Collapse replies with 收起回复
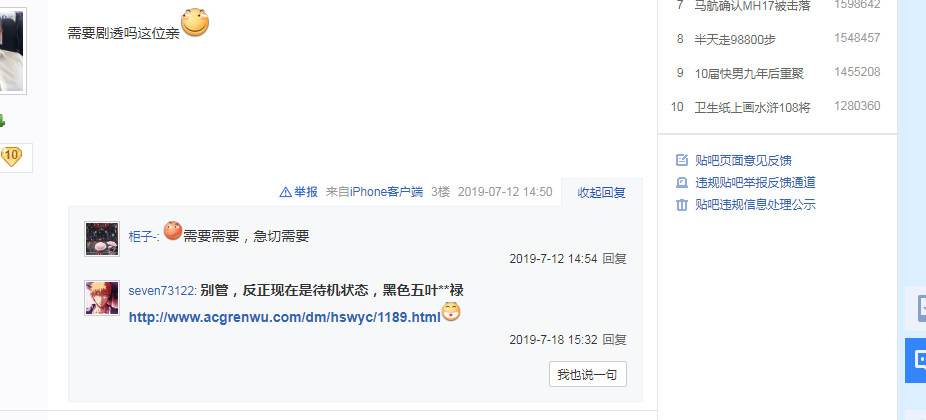The height and width of the screenshot is (420, 926). pyautogui.click(x=601, y=193)
